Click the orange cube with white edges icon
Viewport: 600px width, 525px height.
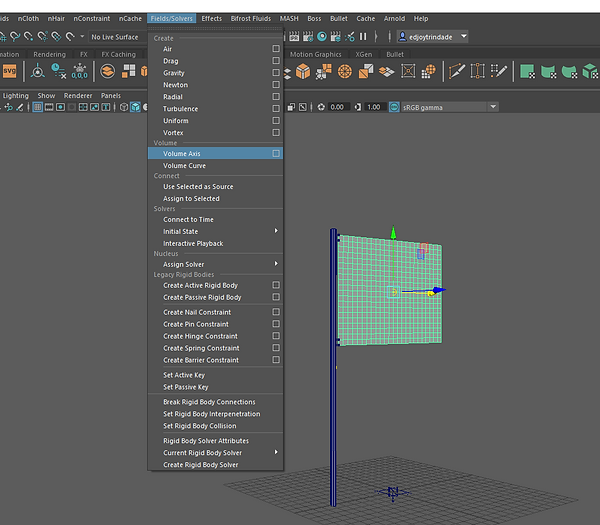[x=303, y=71]
